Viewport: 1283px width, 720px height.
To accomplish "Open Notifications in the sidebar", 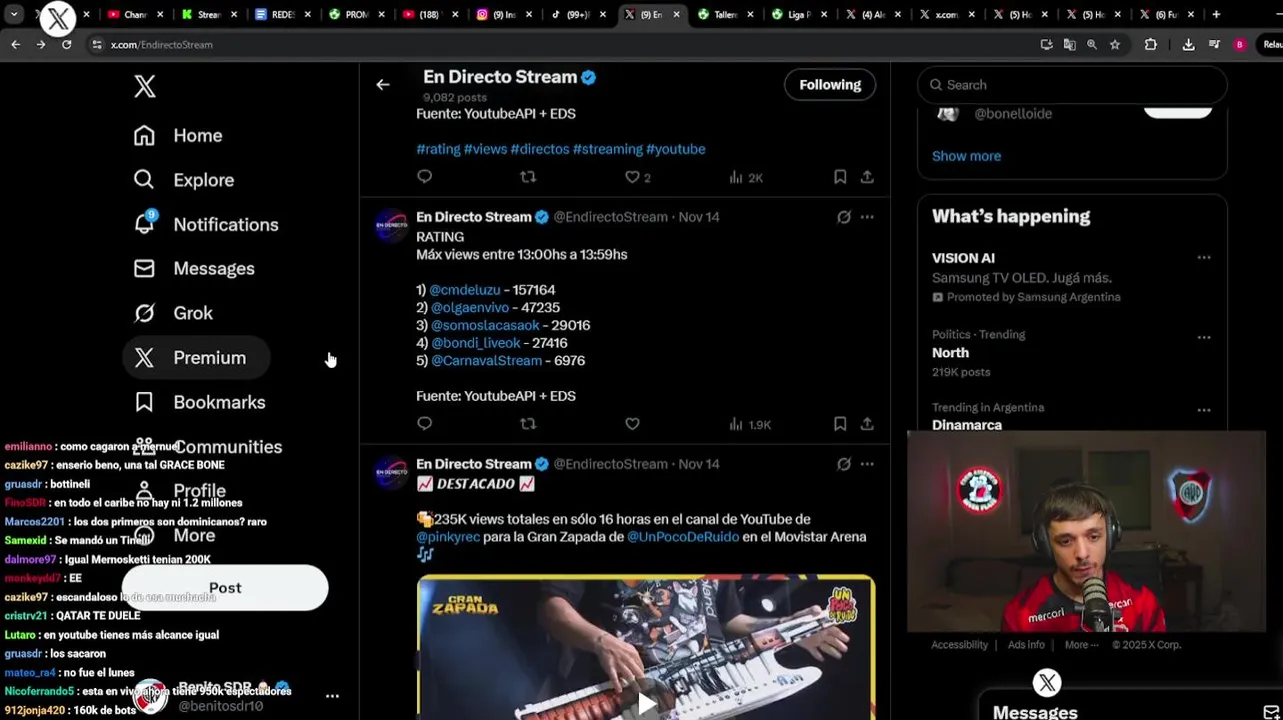I will click(x=206, y=225).
